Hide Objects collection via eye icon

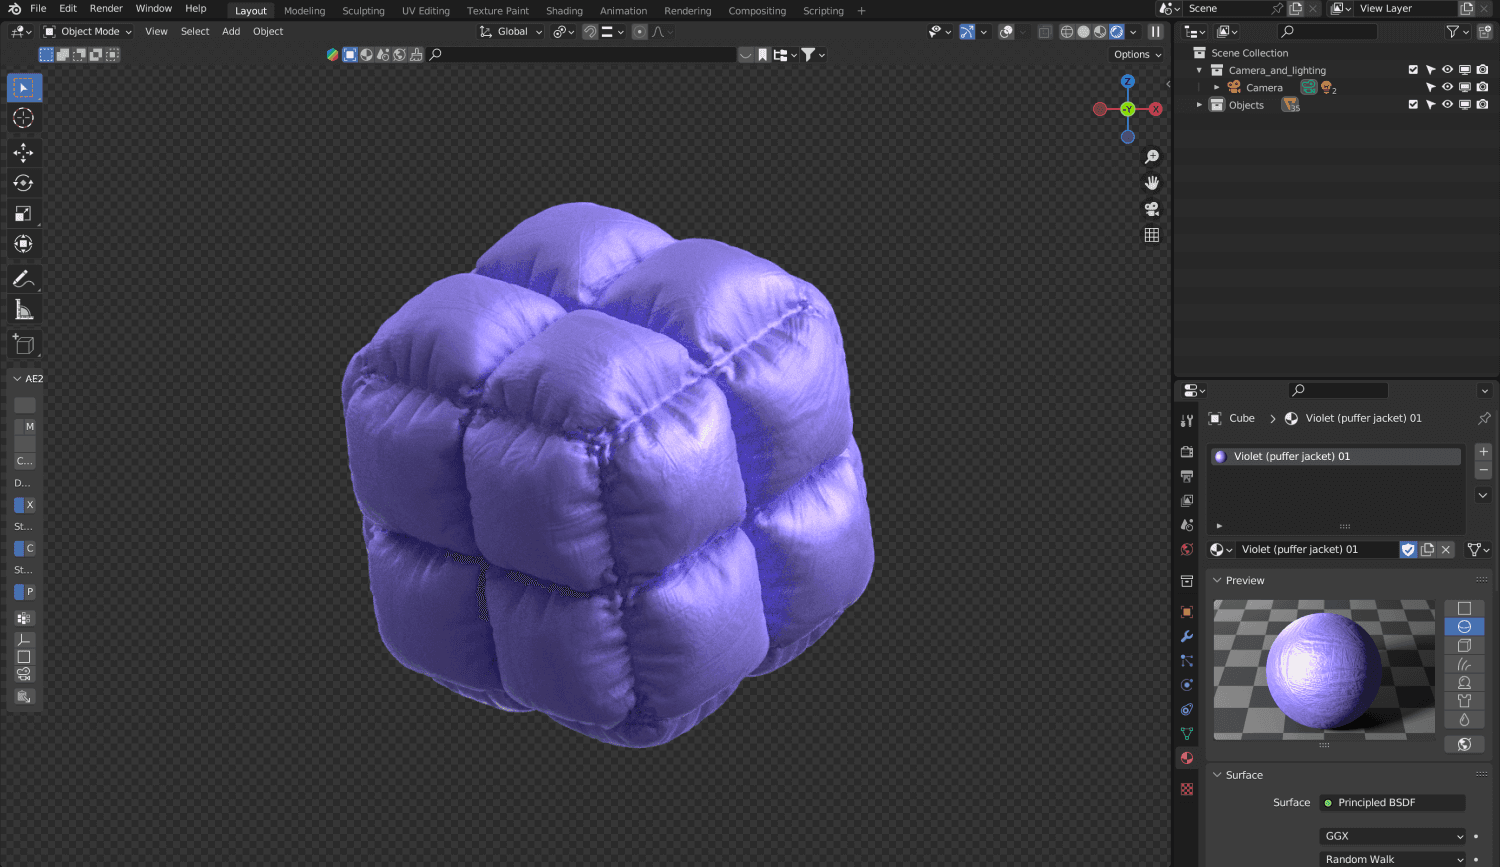tap(1447, 104)
